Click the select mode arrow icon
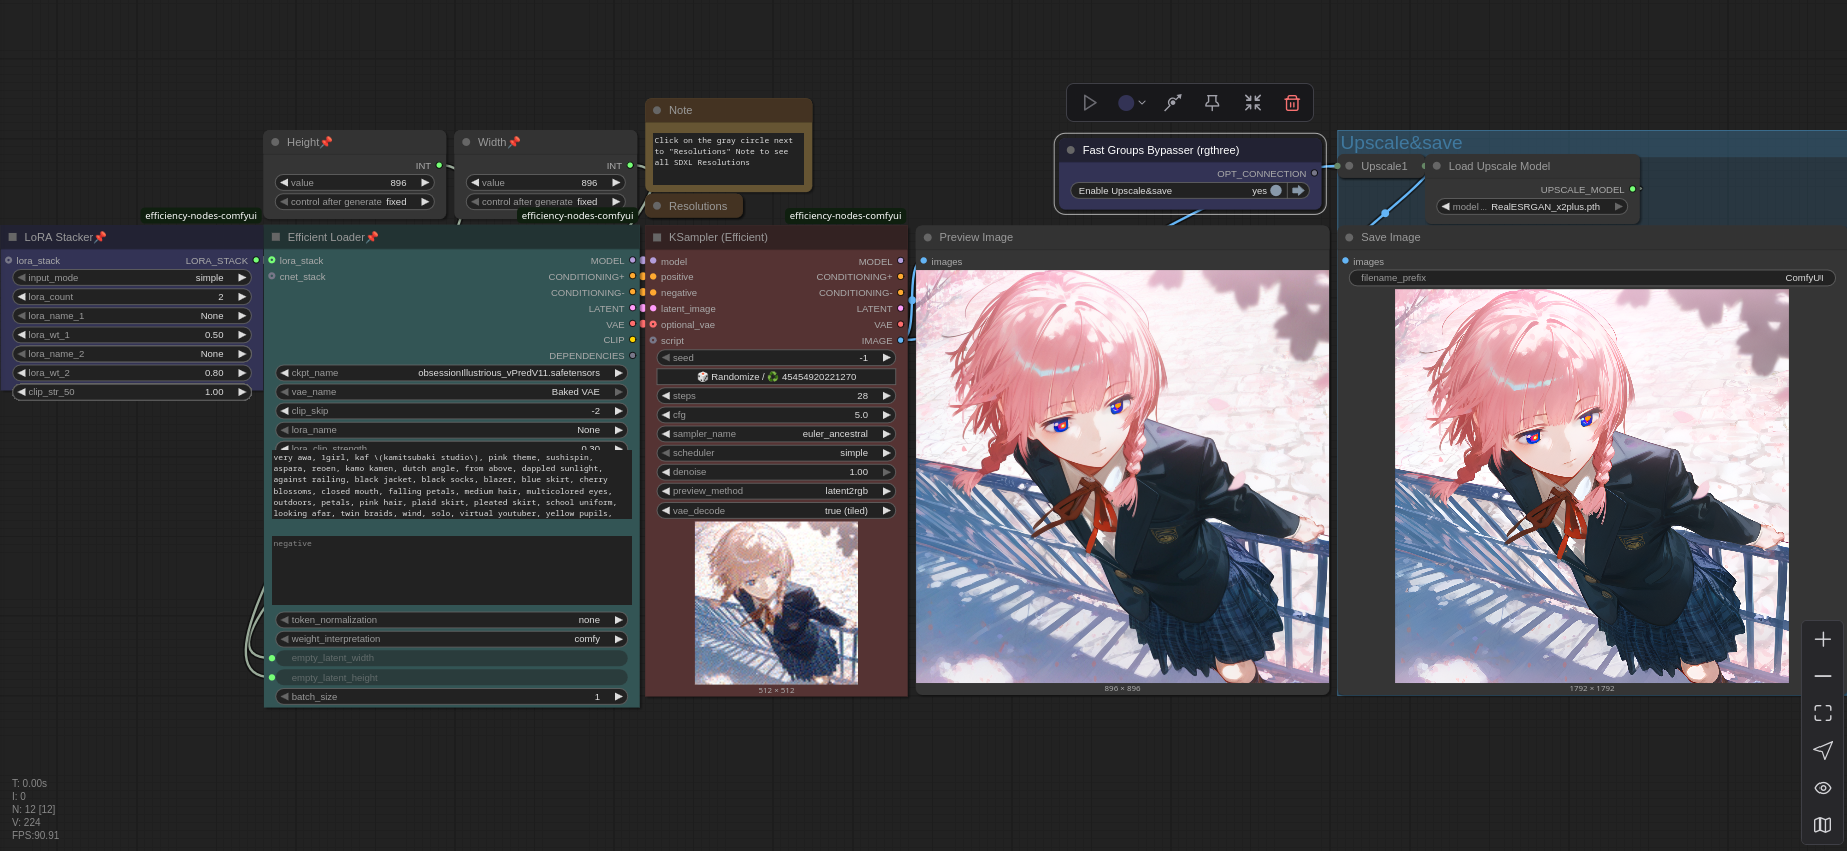 [1823, 750]
